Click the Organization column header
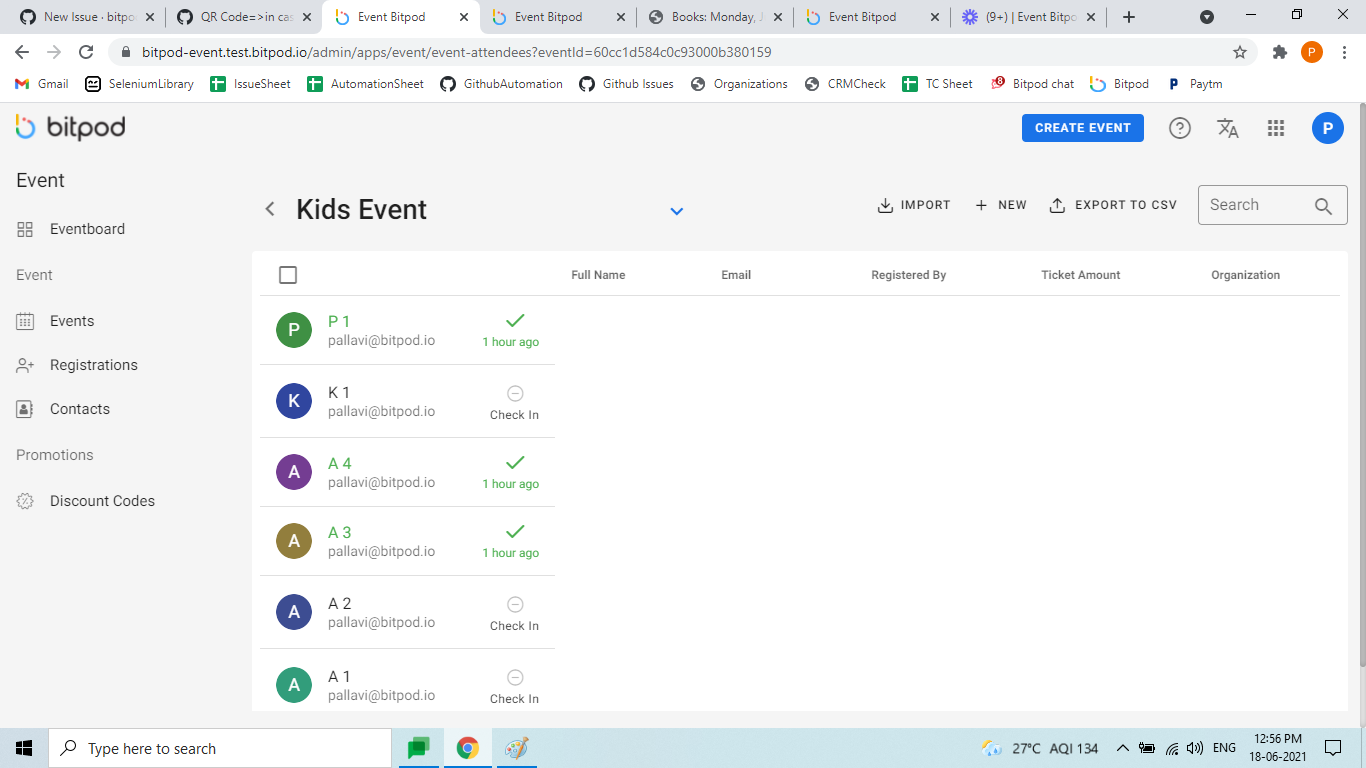Screen dimensions: 1366x768 tap(1245, 275)
